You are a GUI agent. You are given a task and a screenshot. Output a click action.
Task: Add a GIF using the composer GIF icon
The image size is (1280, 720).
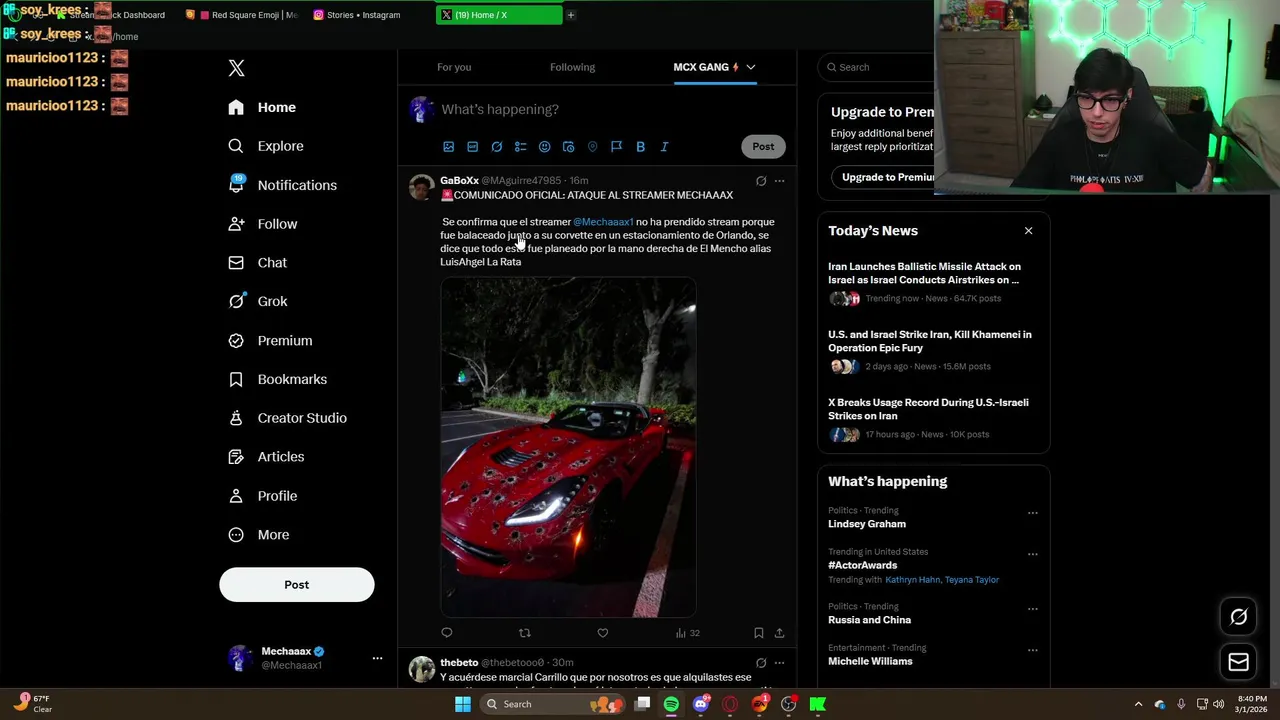(473, 147)
